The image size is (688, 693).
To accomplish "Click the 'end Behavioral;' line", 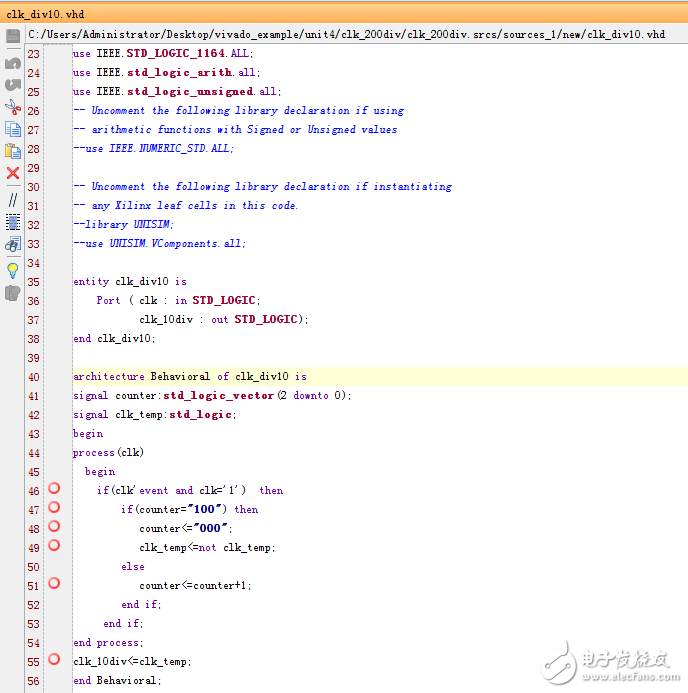I will (117, 681).
